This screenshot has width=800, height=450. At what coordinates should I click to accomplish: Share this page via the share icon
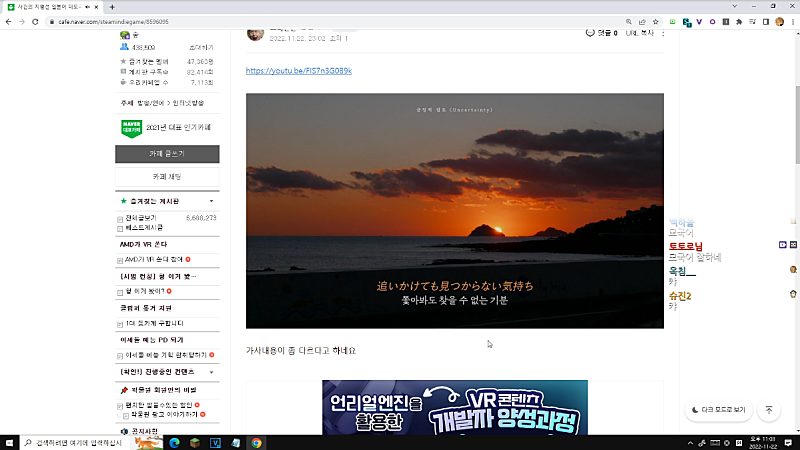(x=642, y=22)
